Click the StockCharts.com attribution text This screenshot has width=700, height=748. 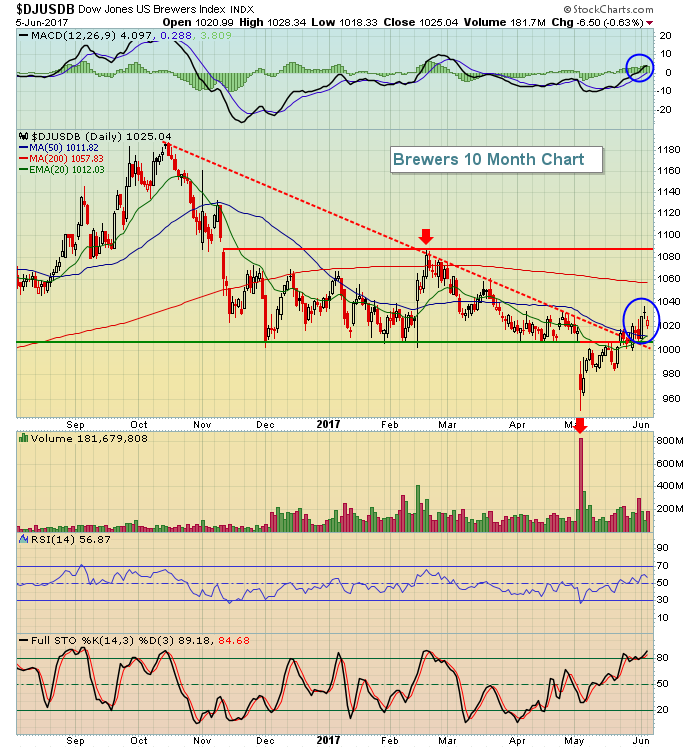click(x=608, y=9)
